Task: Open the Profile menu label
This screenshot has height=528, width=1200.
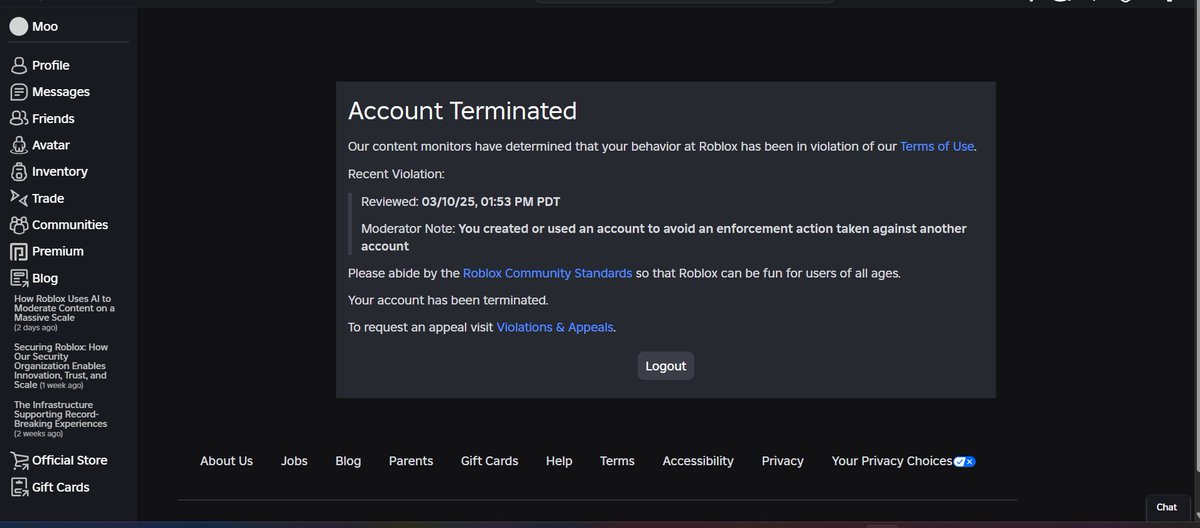Action: [51, 65]
